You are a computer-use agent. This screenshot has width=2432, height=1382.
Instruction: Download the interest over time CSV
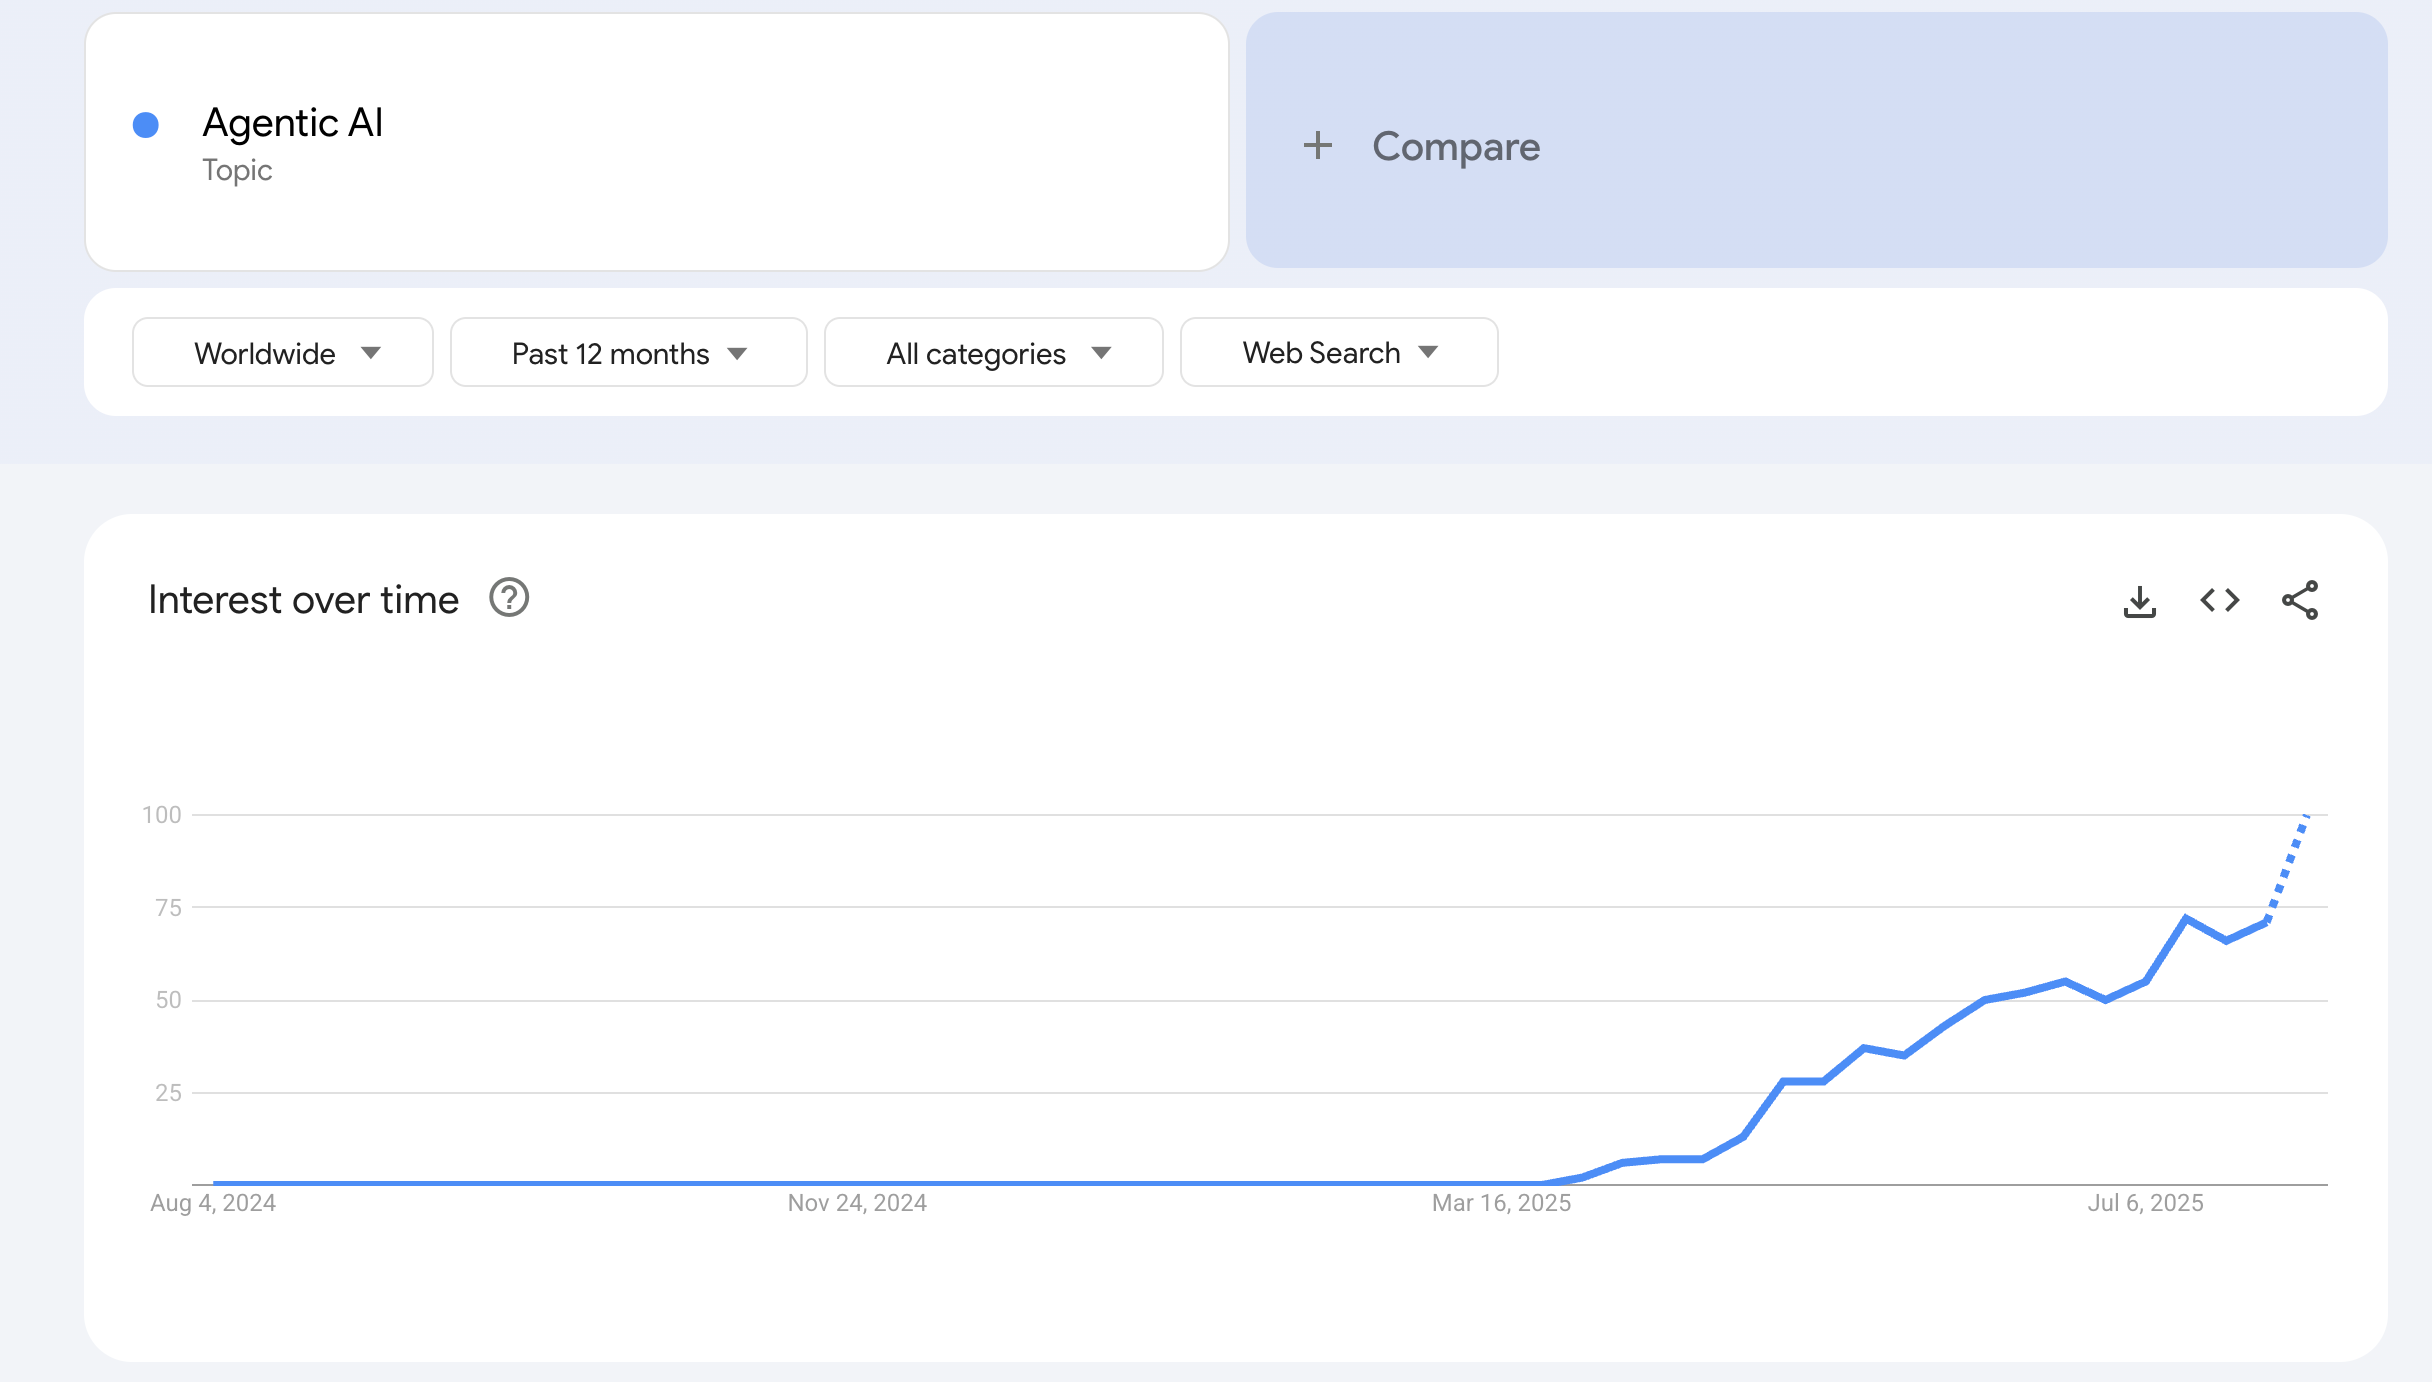(x=2139, y=601)
